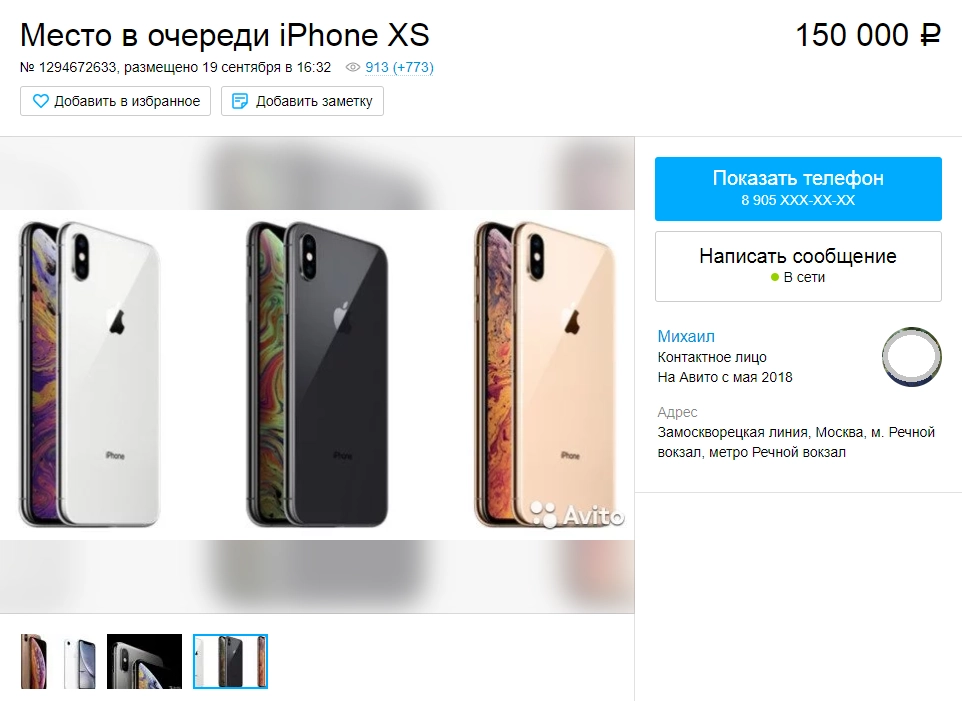Select the white iPhone XR thumbnail

80,661
